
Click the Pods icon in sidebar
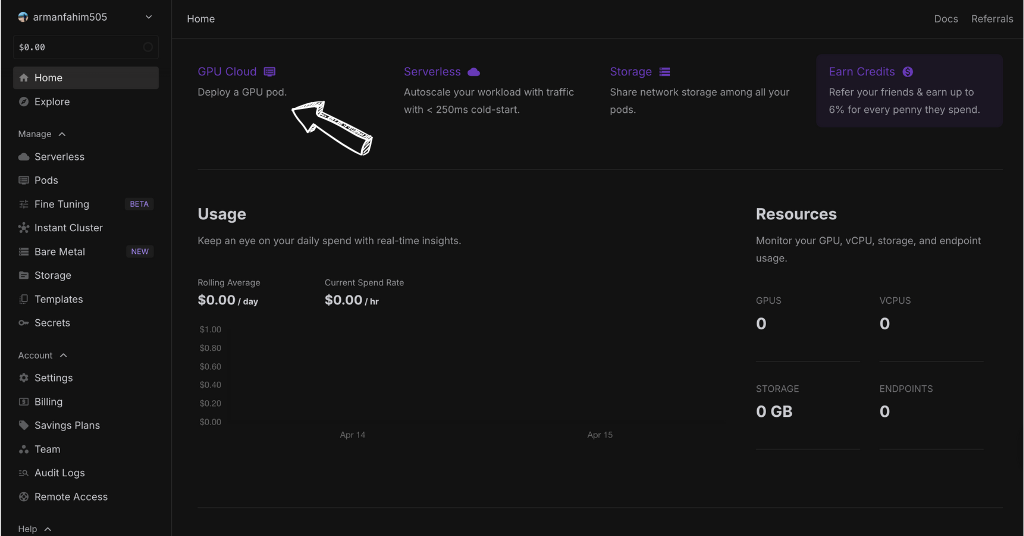click(24, 181)
